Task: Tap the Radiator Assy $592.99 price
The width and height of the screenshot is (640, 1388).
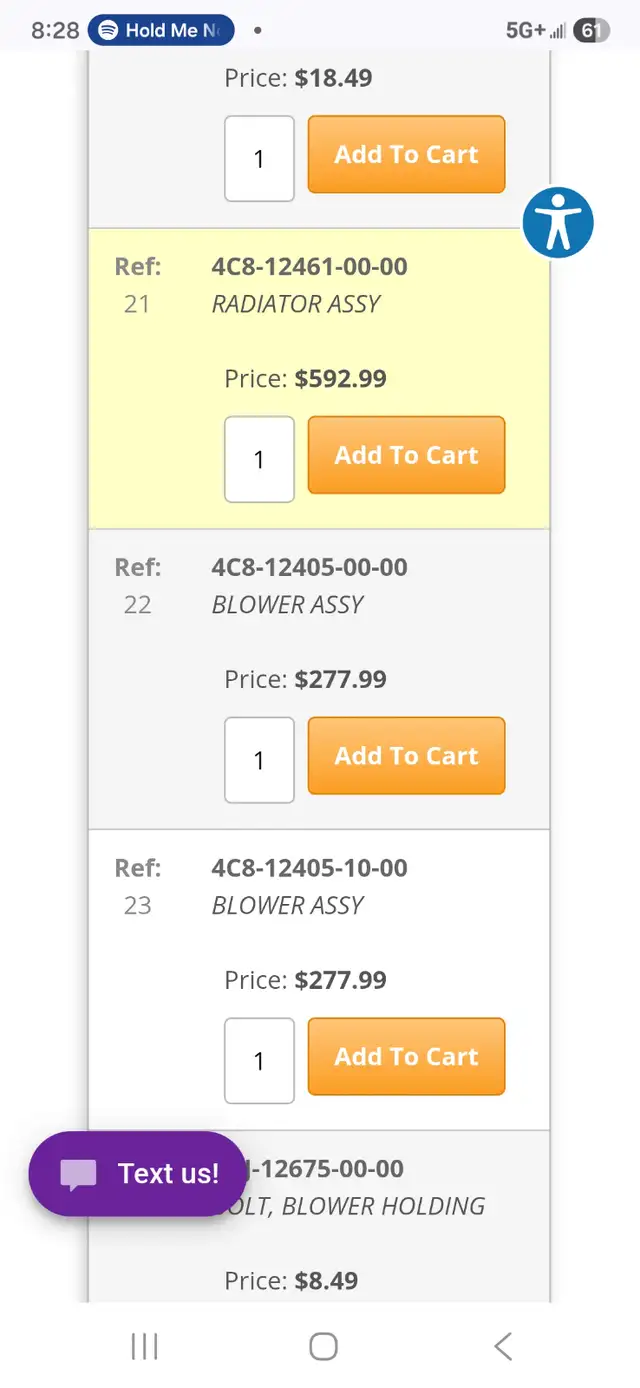Action: (x=340, y=379)
